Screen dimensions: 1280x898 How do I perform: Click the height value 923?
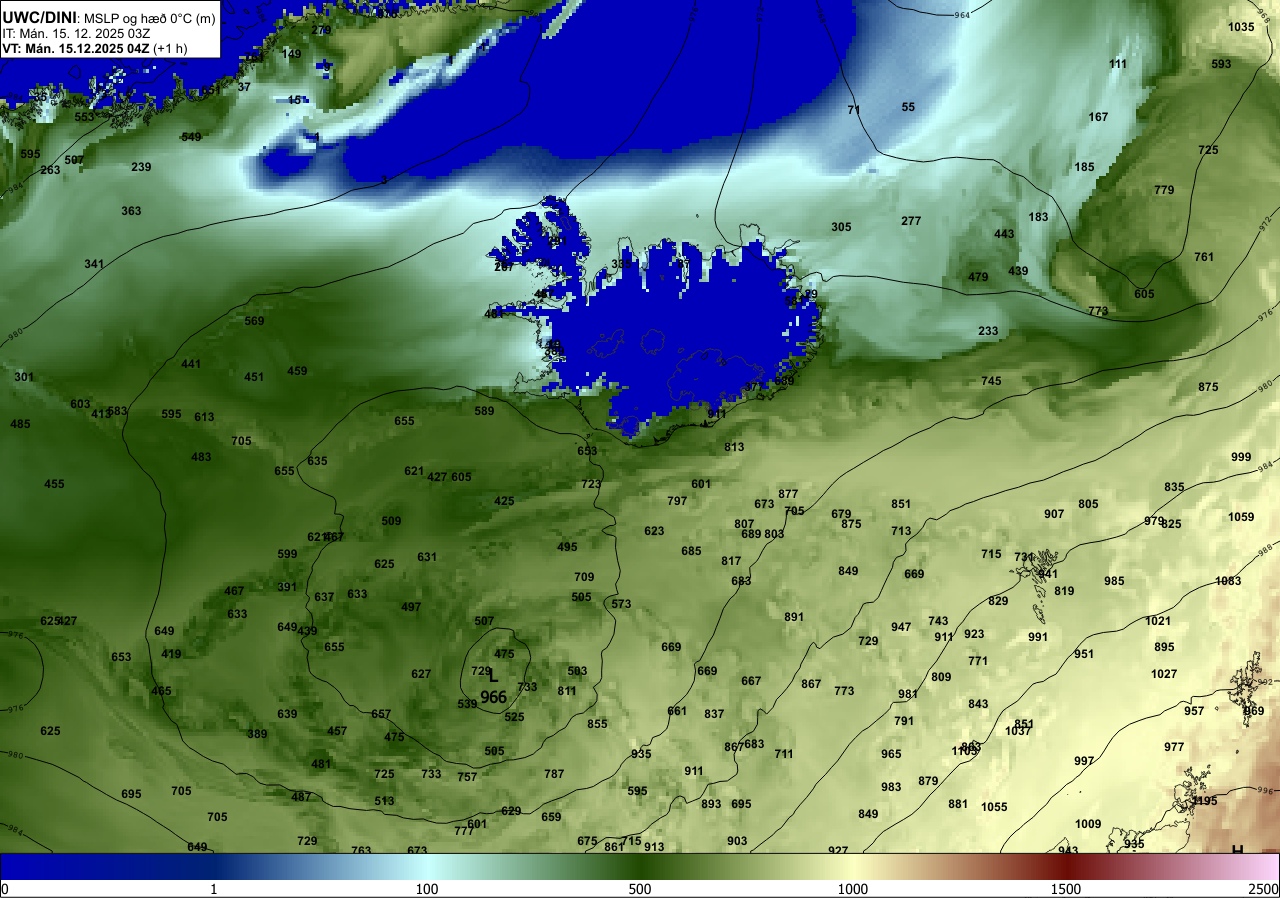pyautogui.click(x=974, y=634)
